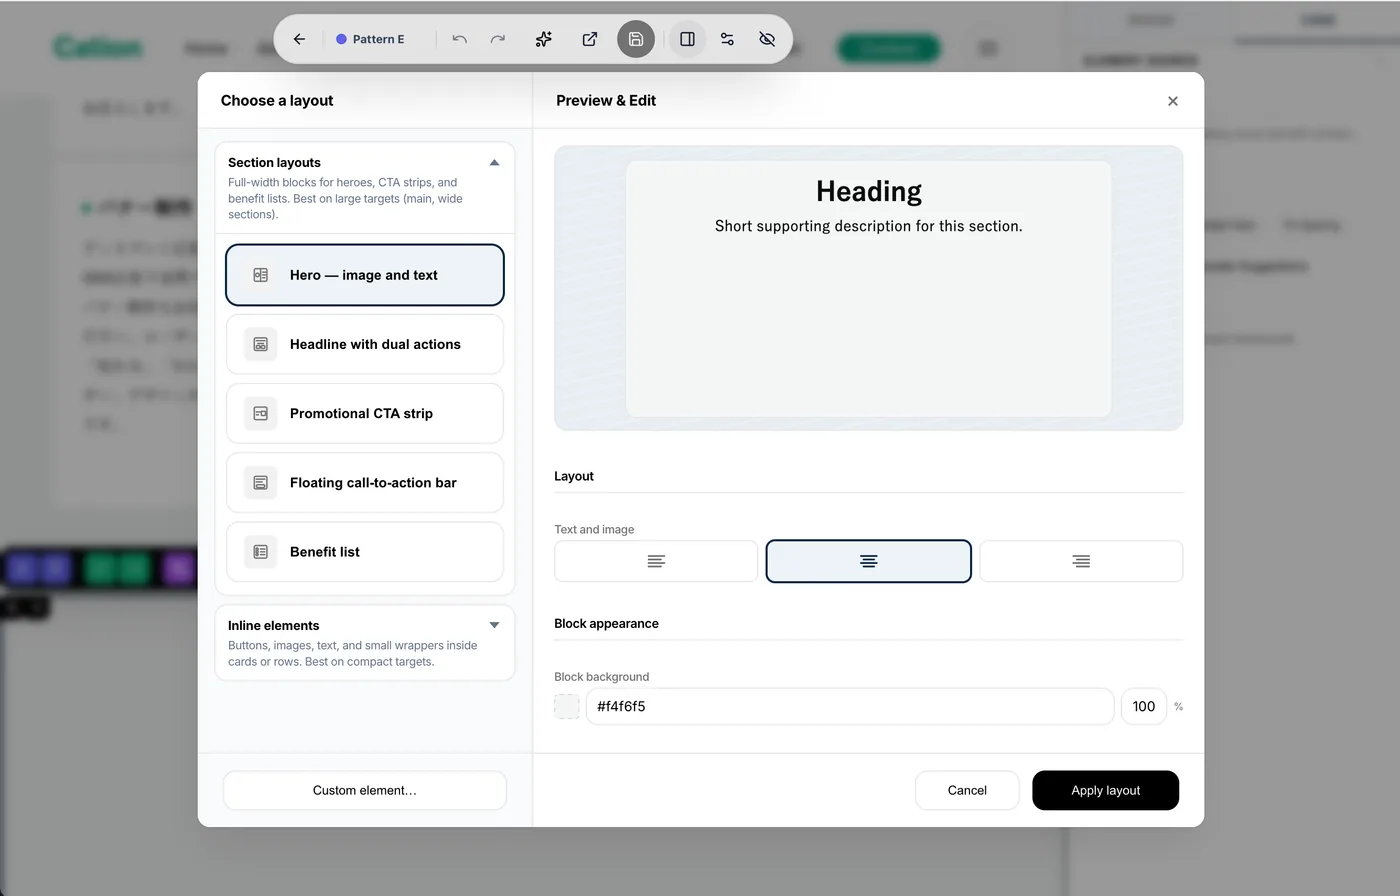Screen dimensions: 1400x896
Task: Open the adjustment sliders settings icon
Action: pyautogui.click(x=727, y=39)
